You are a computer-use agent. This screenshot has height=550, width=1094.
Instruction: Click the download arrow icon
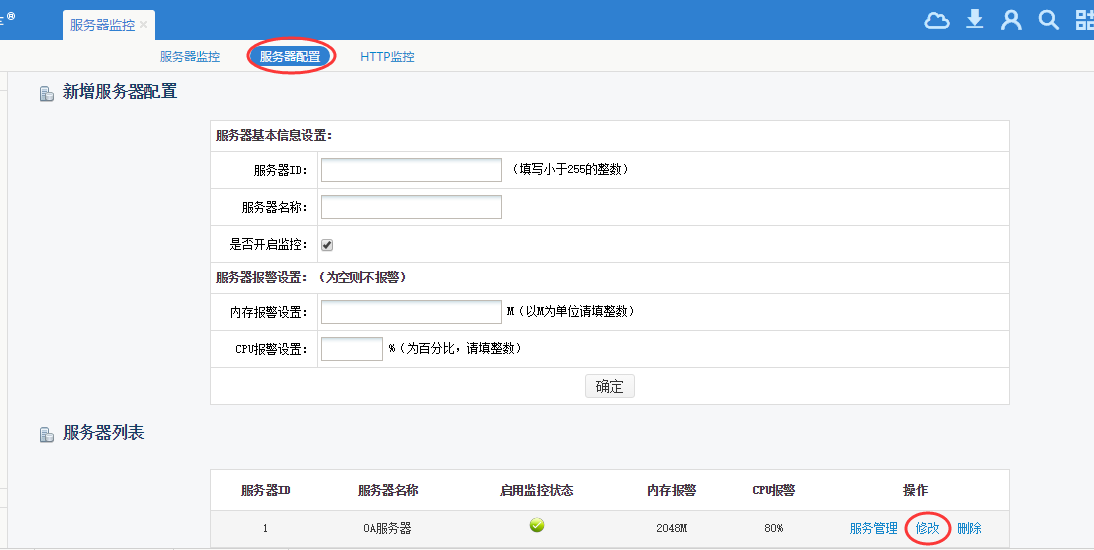(975, 20)
